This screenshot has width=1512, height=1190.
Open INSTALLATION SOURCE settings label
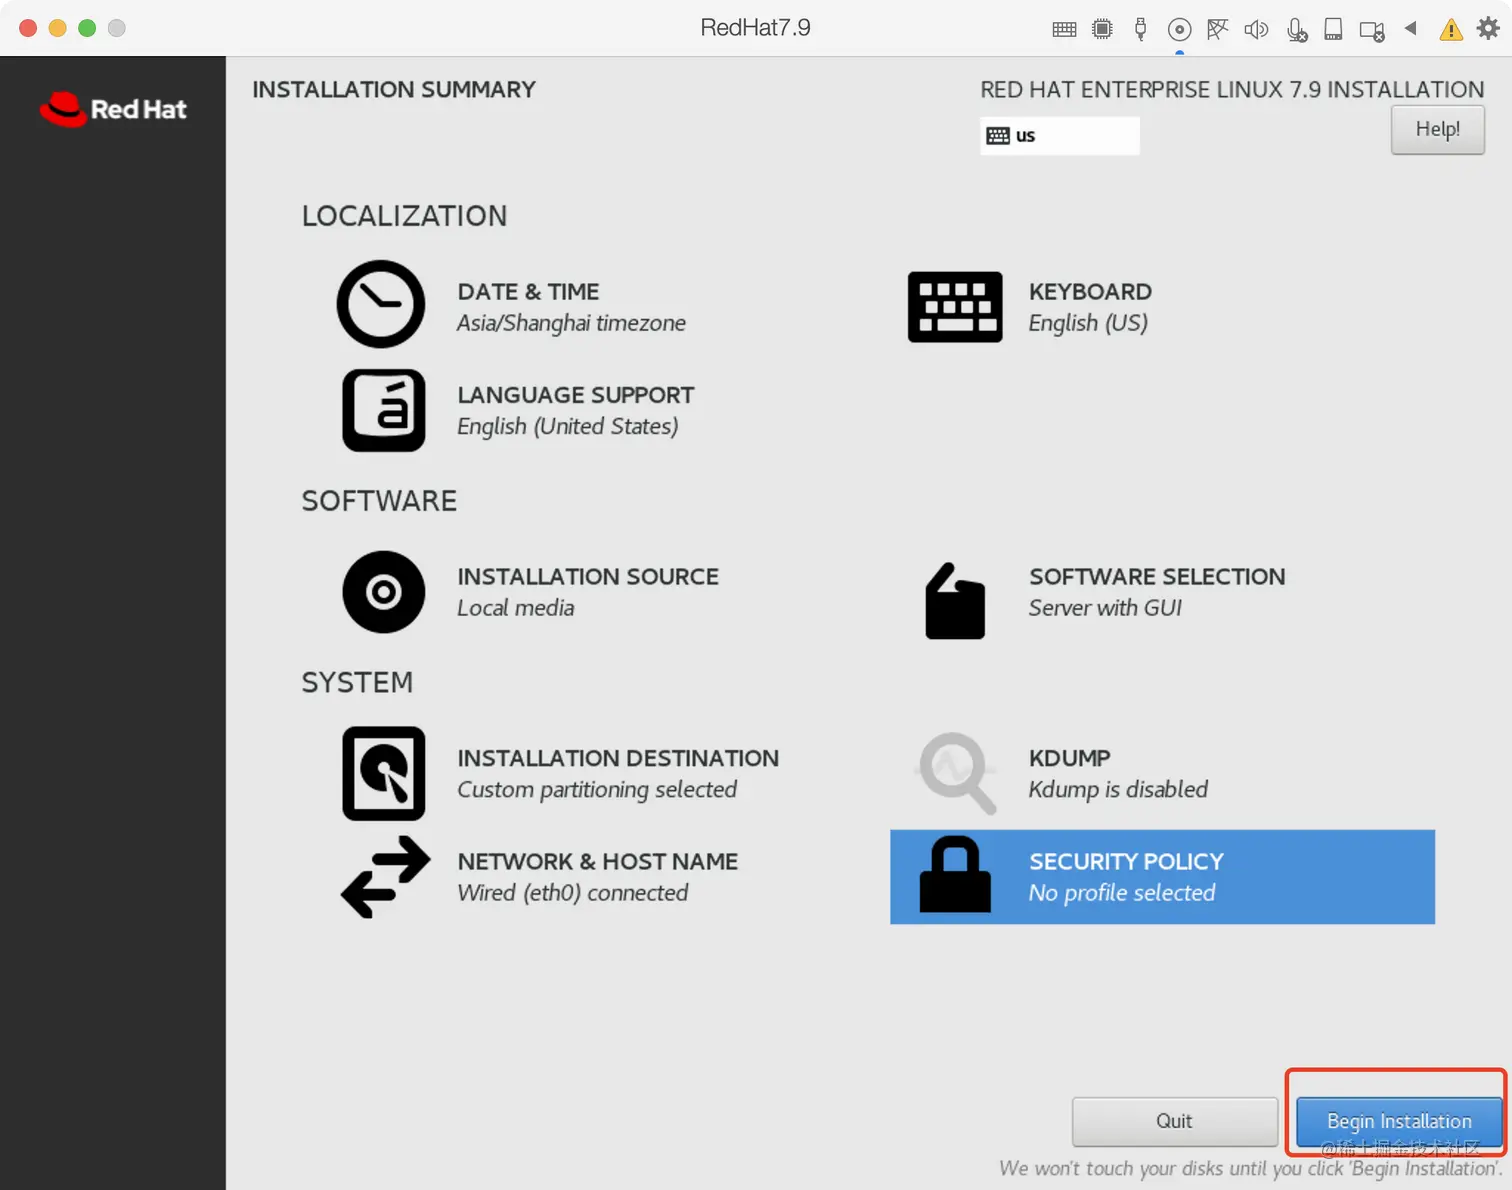pyautogui.click(x=588, y=577)
